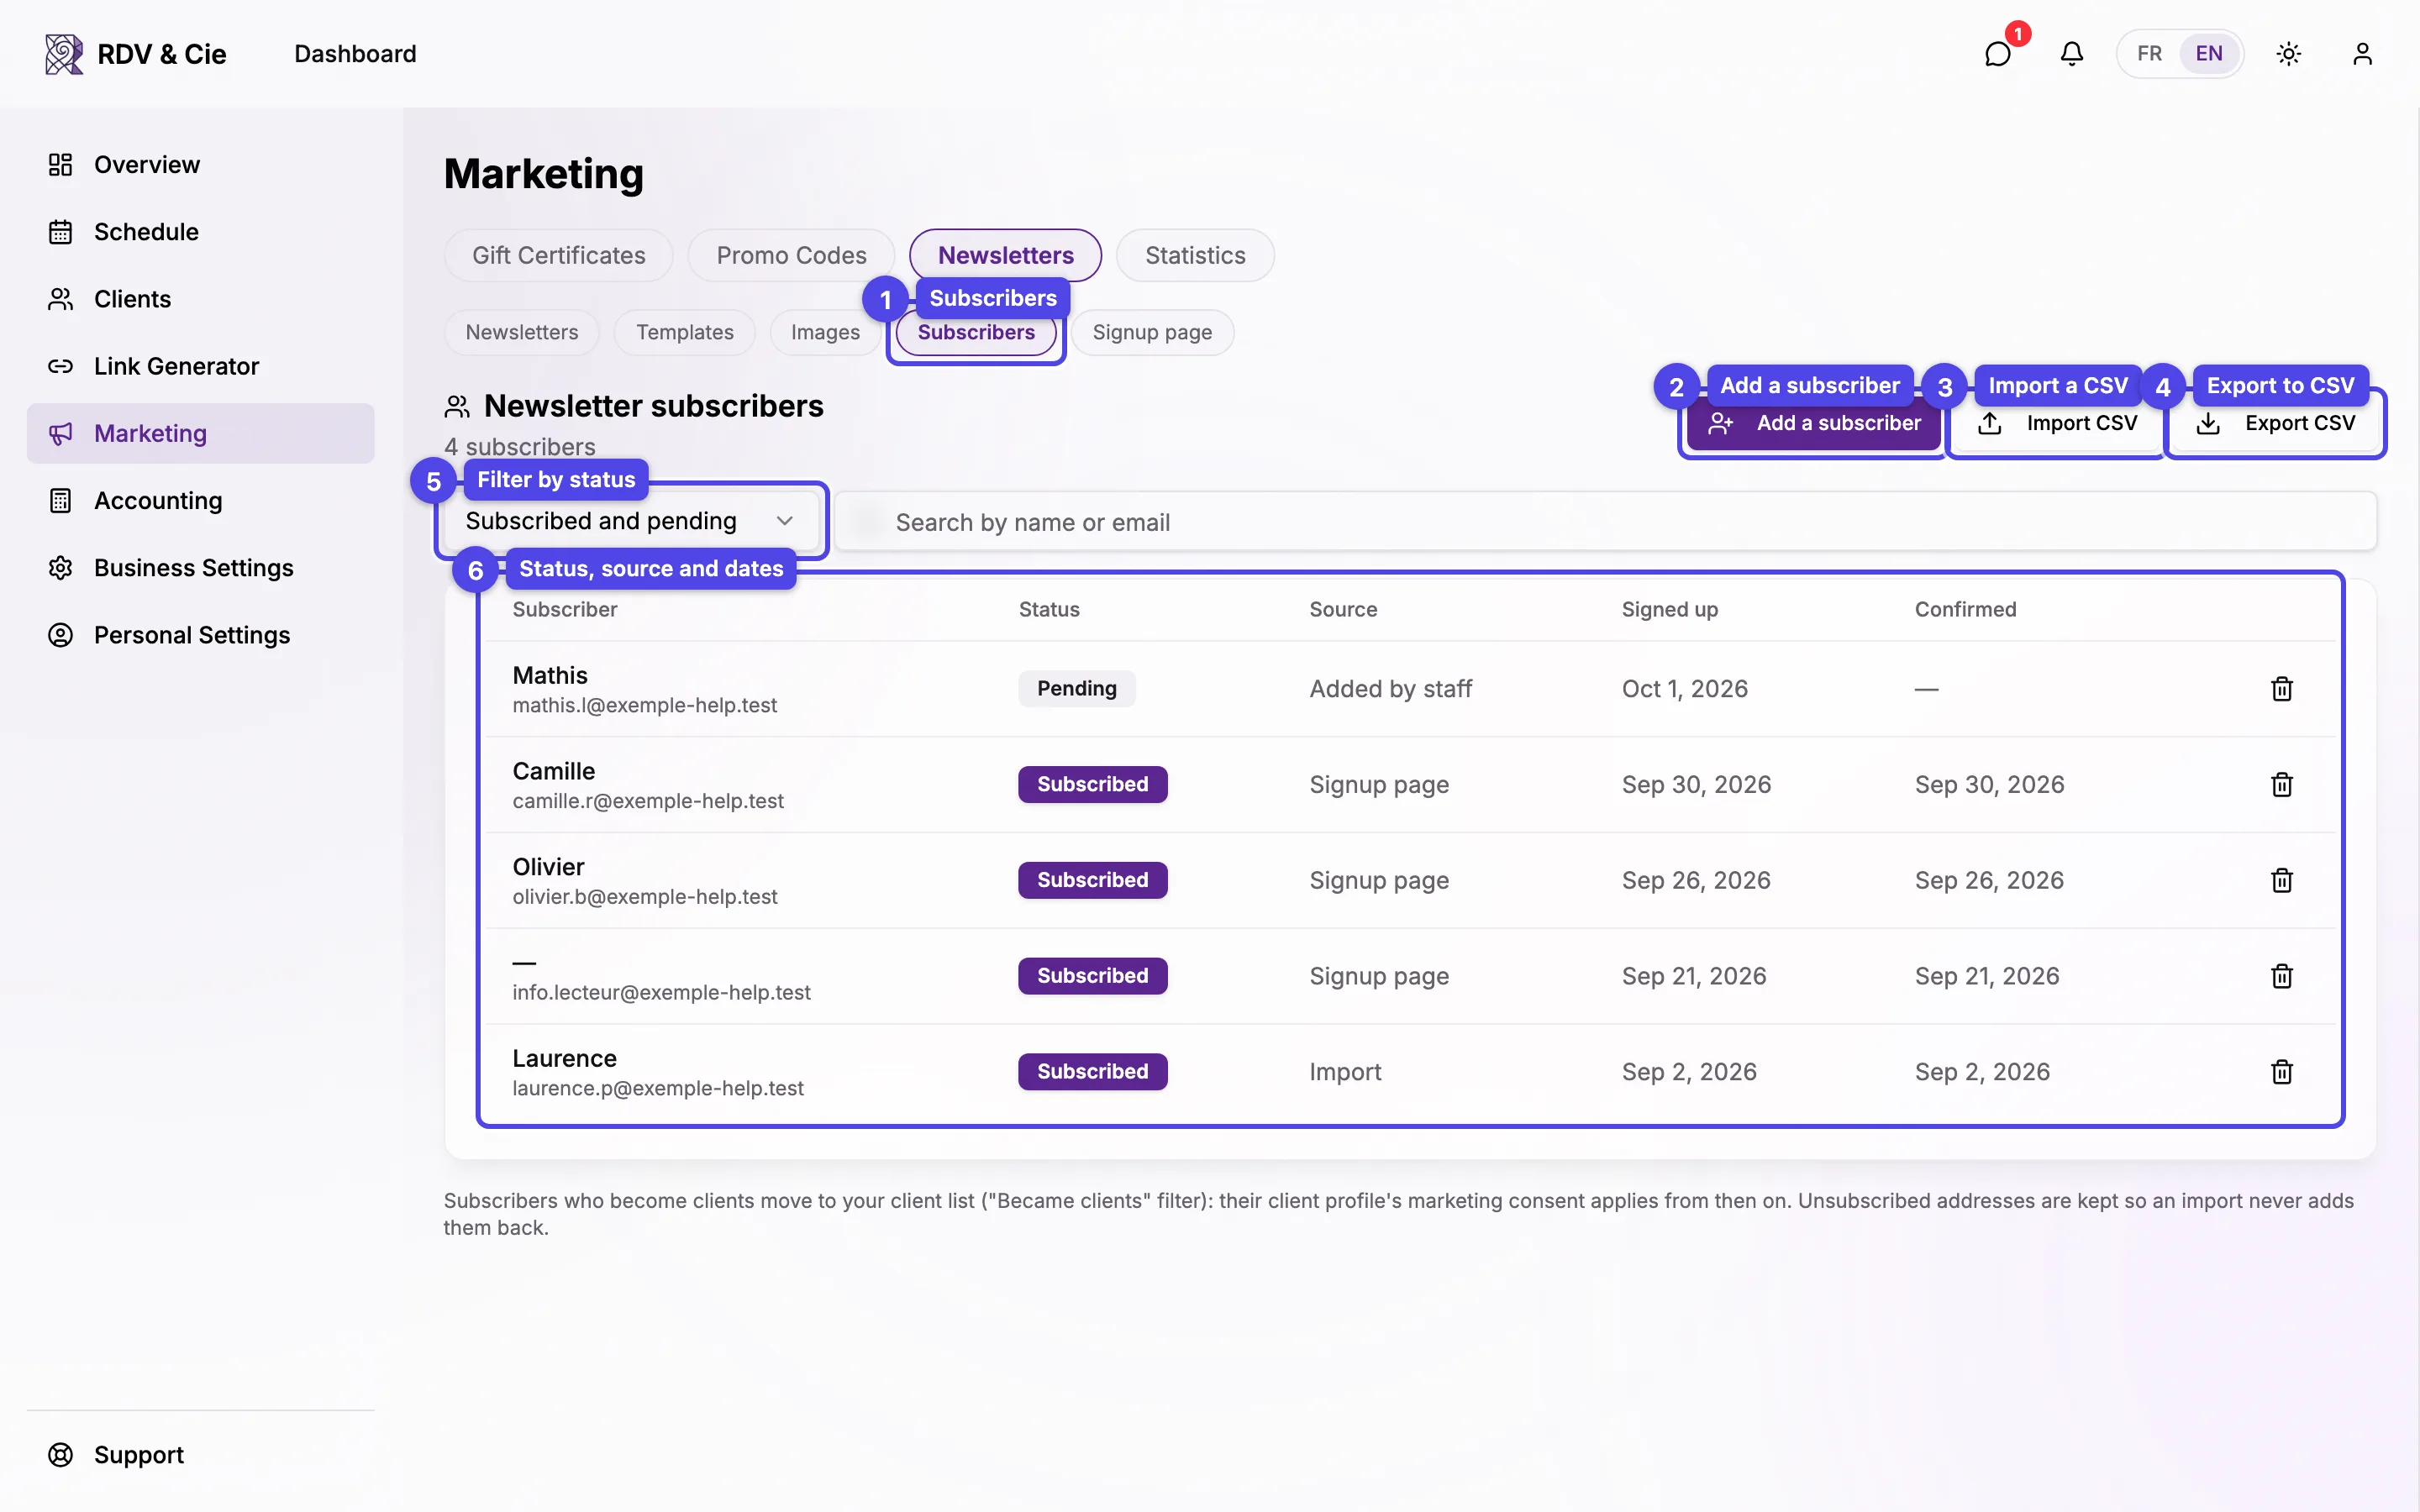Click the Pending status badge for Mathis

click(x=1076, y=689)
